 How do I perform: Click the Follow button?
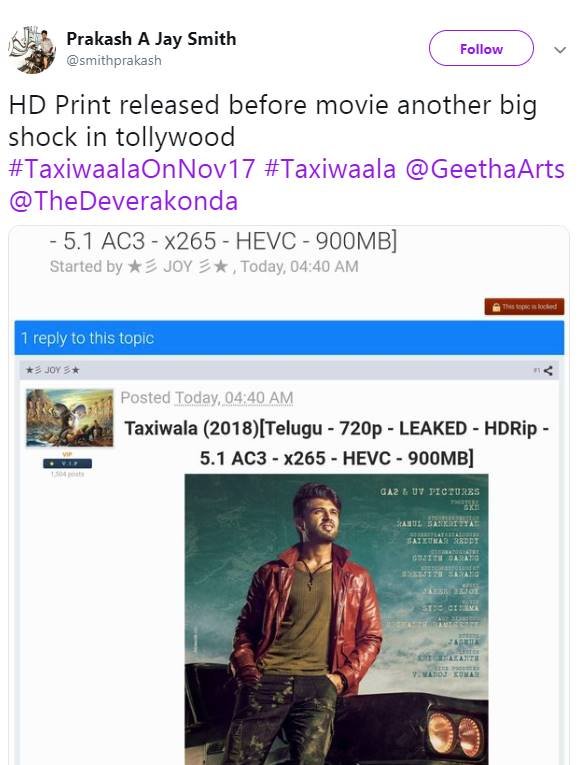pos(481,48)
